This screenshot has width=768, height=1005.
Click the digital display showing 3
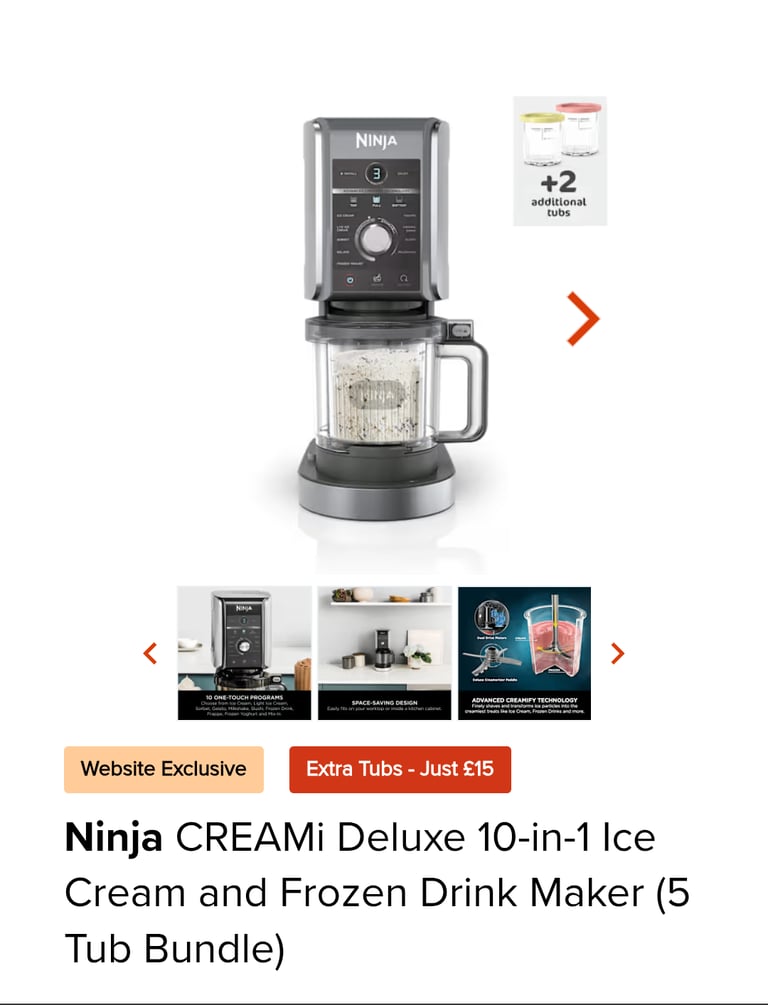tap(376, 174)
